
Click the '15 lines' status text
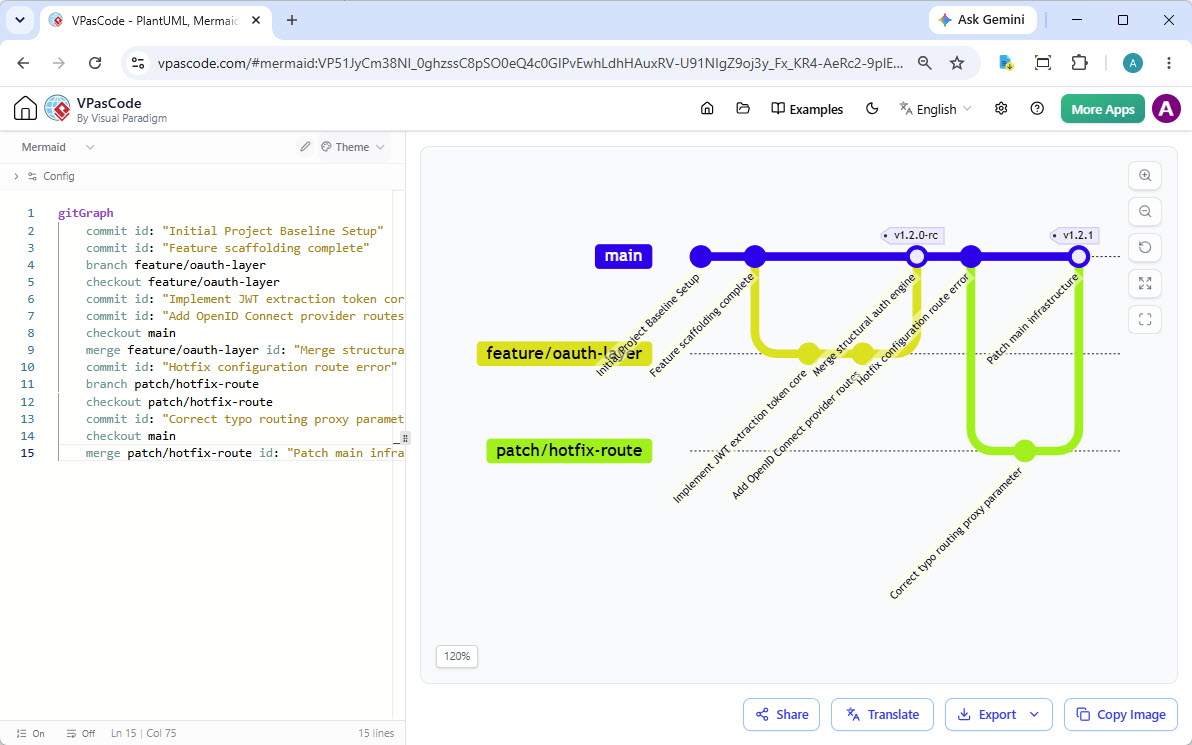pos(376,734)
